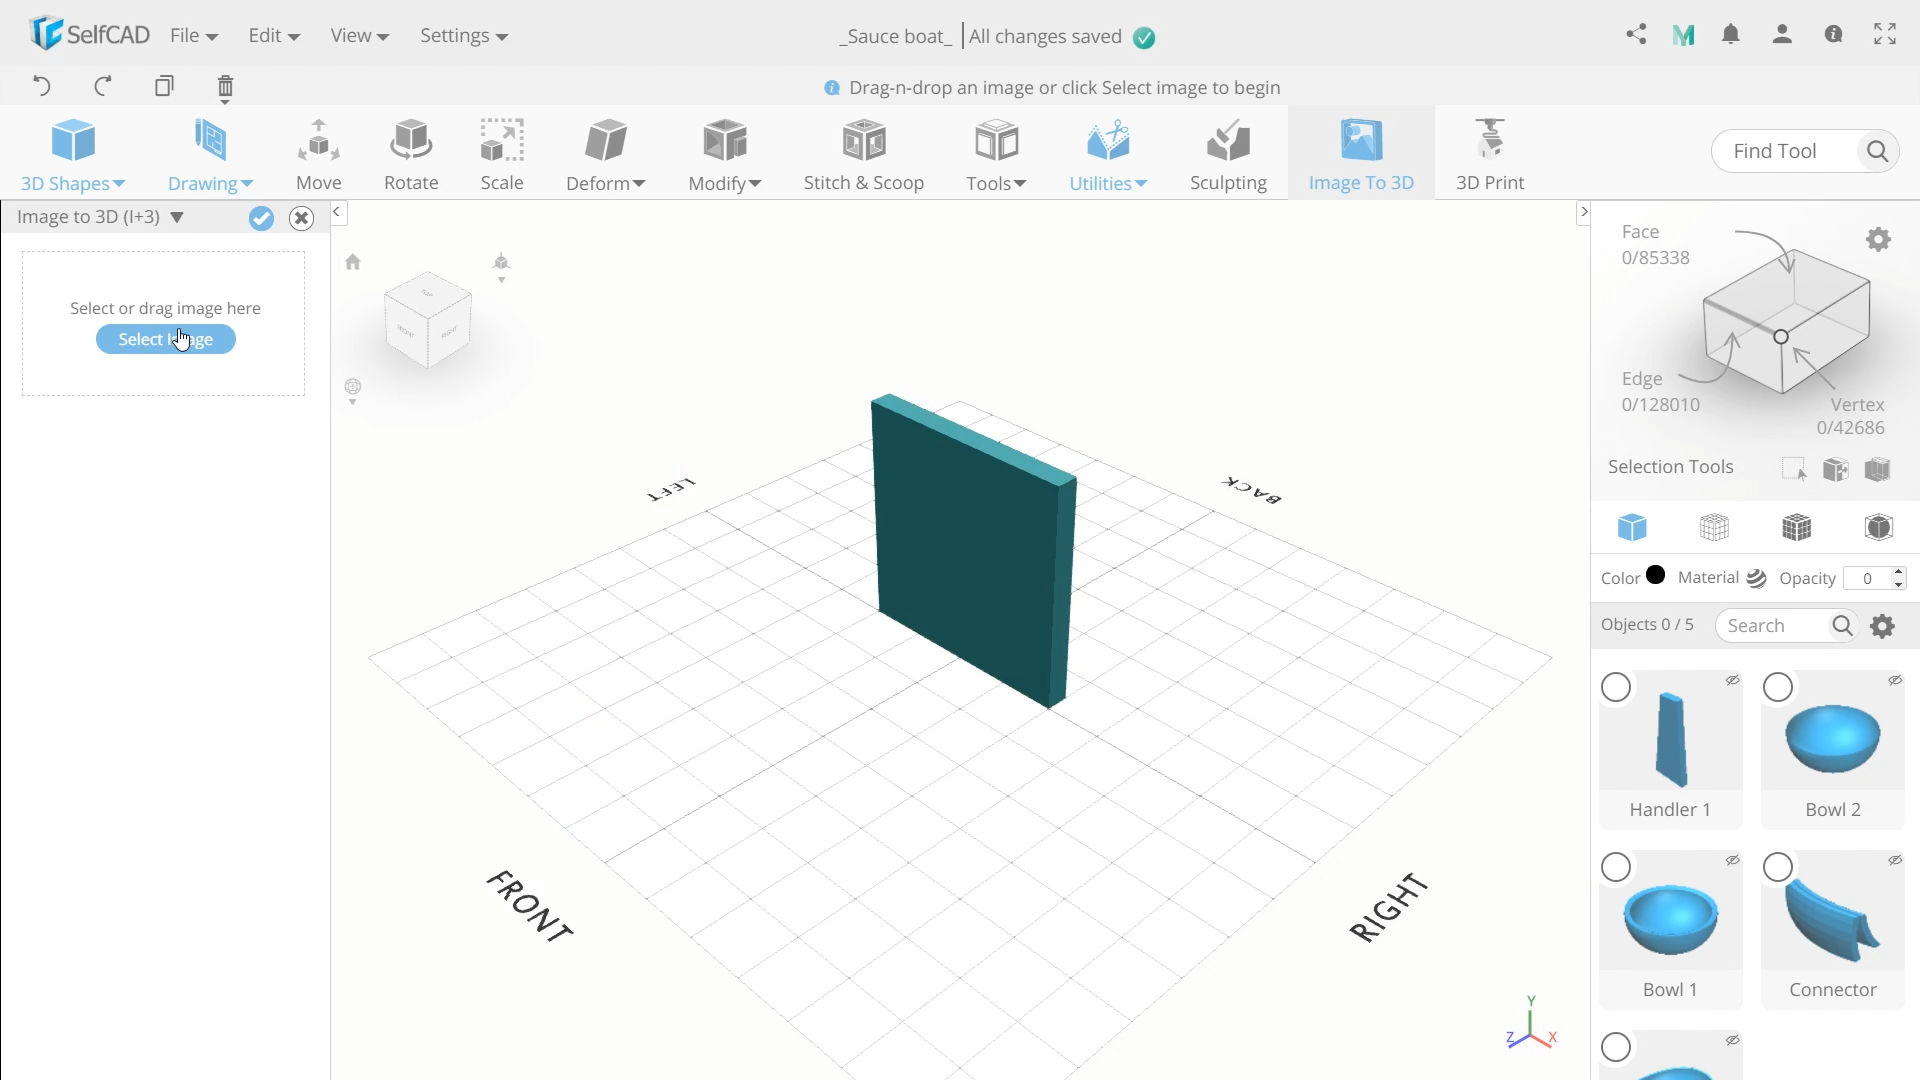Screen dimensions: 1920x1080
Task: Toggle visibility of Handler 1
Action: 1733,680
